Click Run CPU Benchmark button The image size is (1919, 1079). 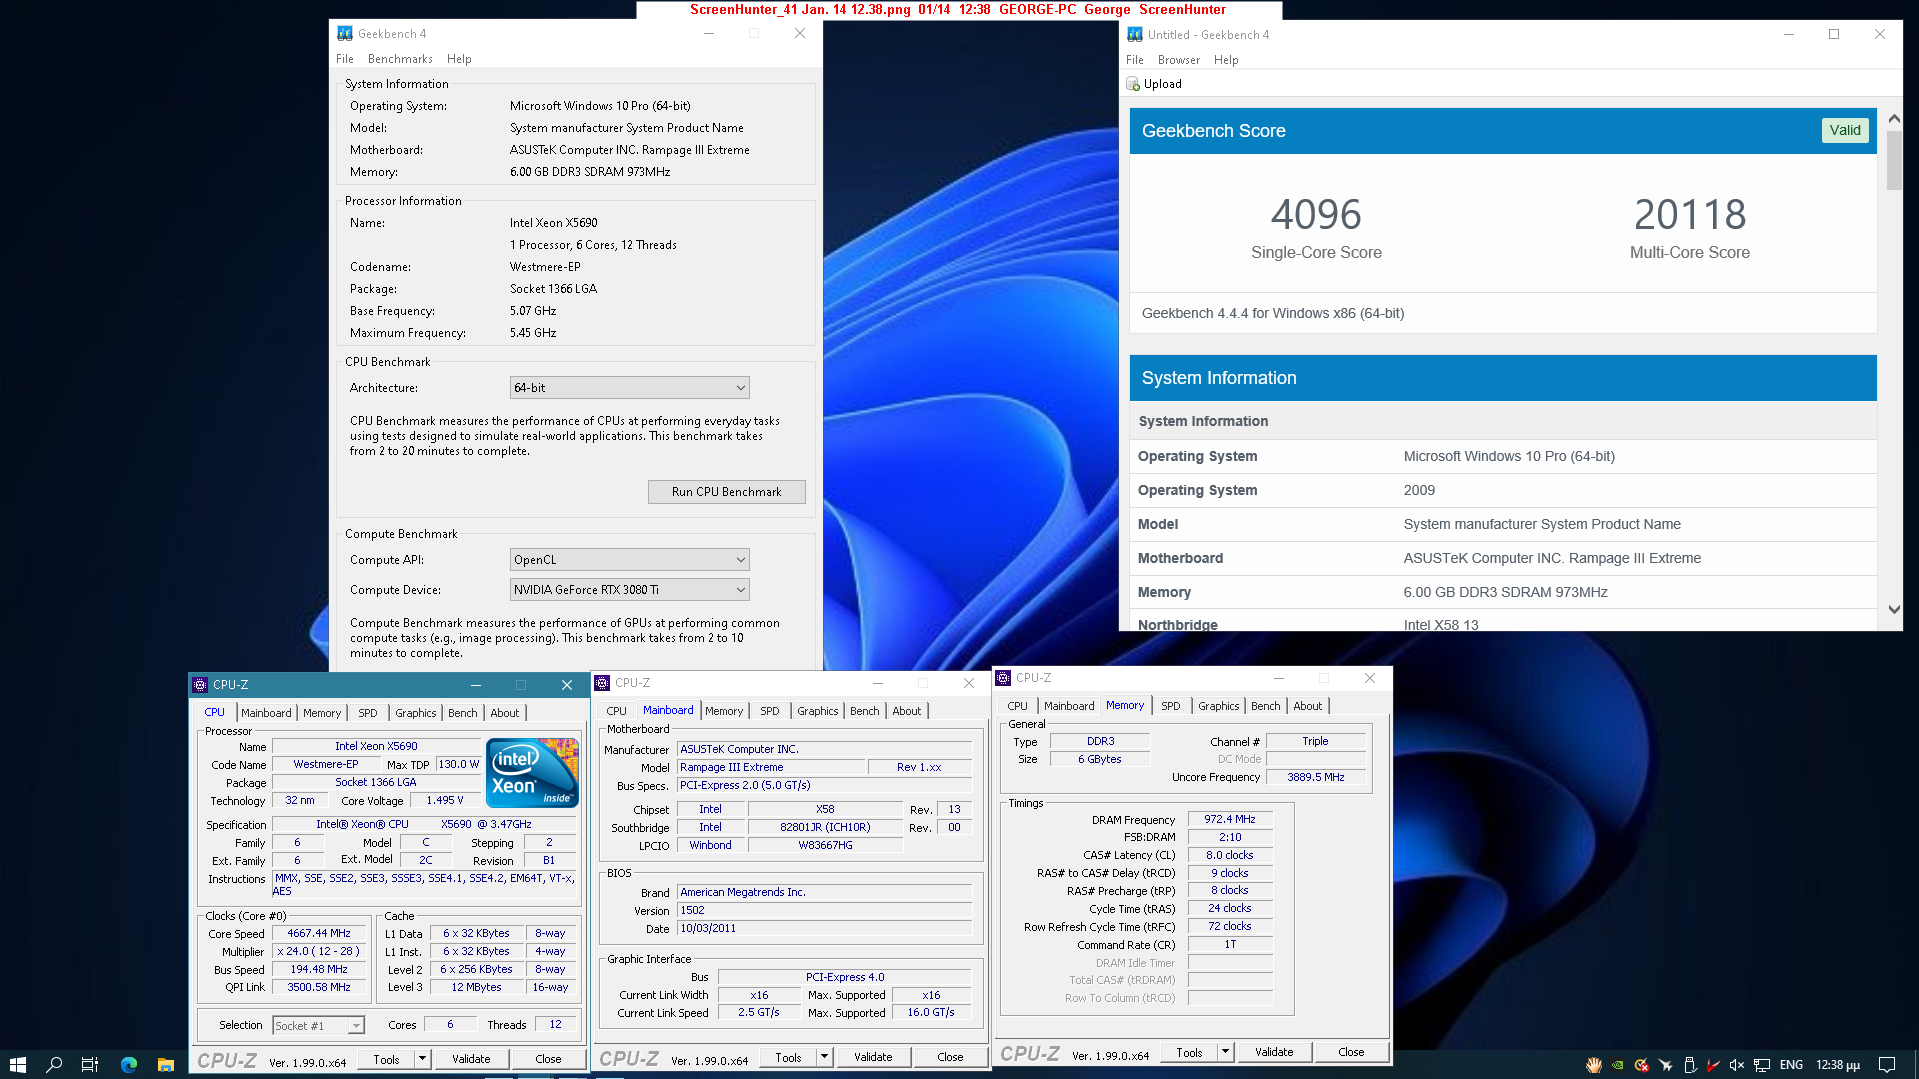click(x=727, y=492)
